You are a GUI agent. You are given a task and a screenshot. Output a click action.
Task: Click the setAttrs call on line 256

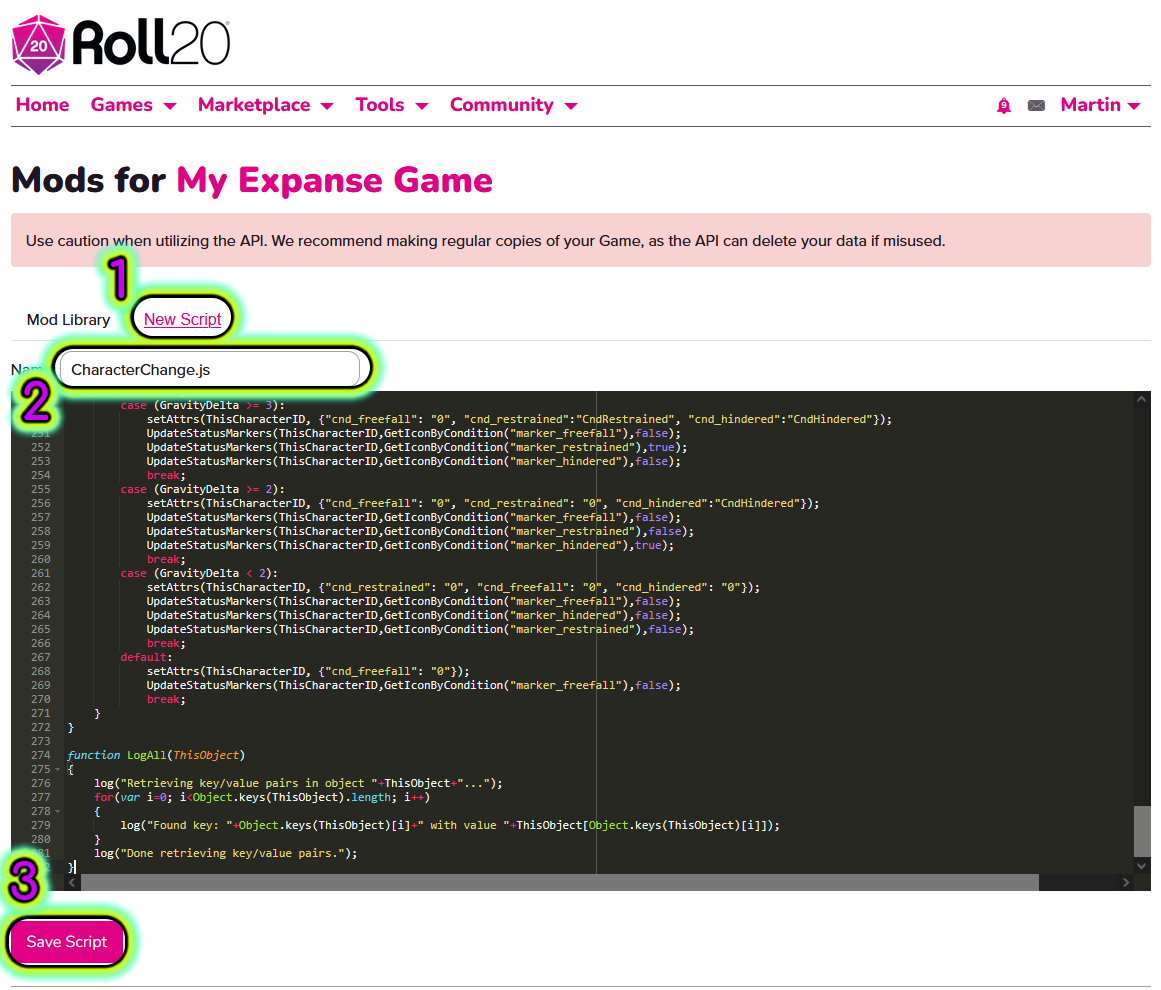(483, 504)
